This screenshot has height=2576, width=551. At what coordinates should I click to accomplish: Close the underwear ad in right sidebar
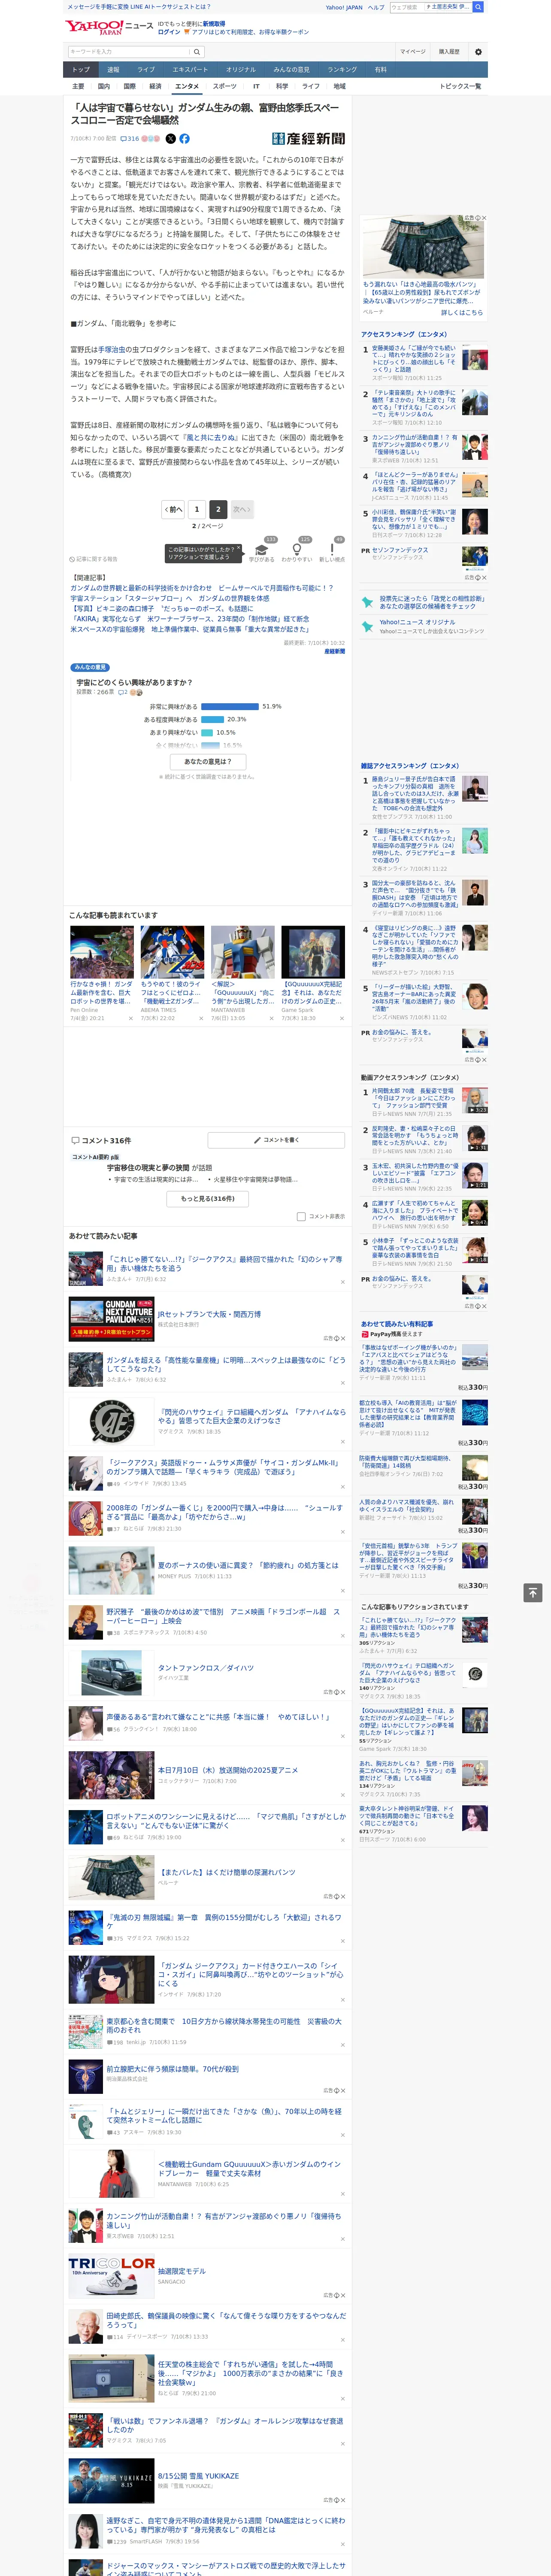483,218
